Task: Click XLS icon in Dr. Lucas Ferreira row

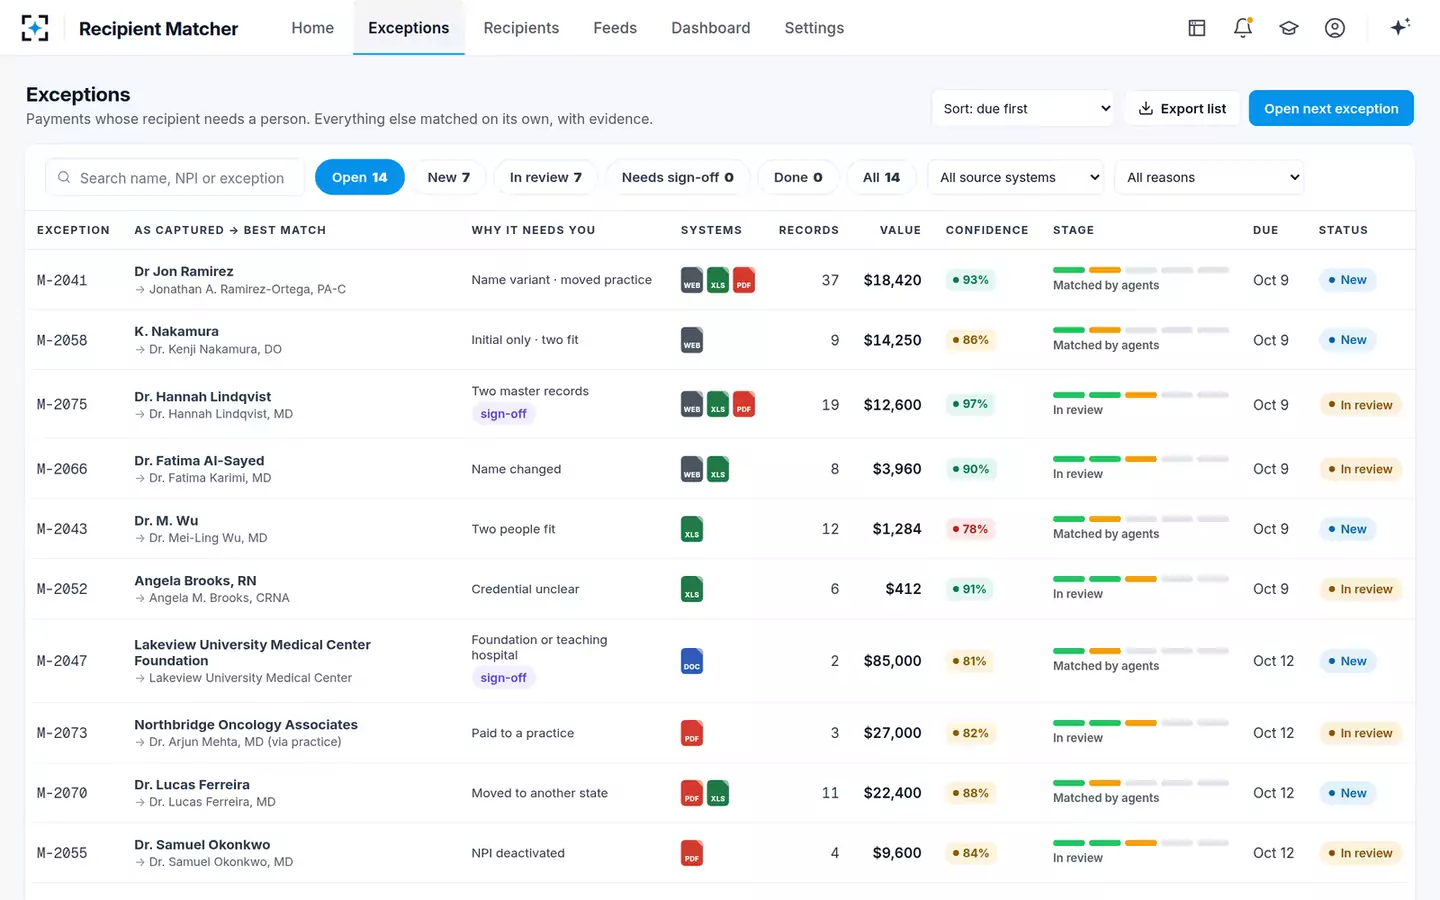Action: tap(718, 793)
